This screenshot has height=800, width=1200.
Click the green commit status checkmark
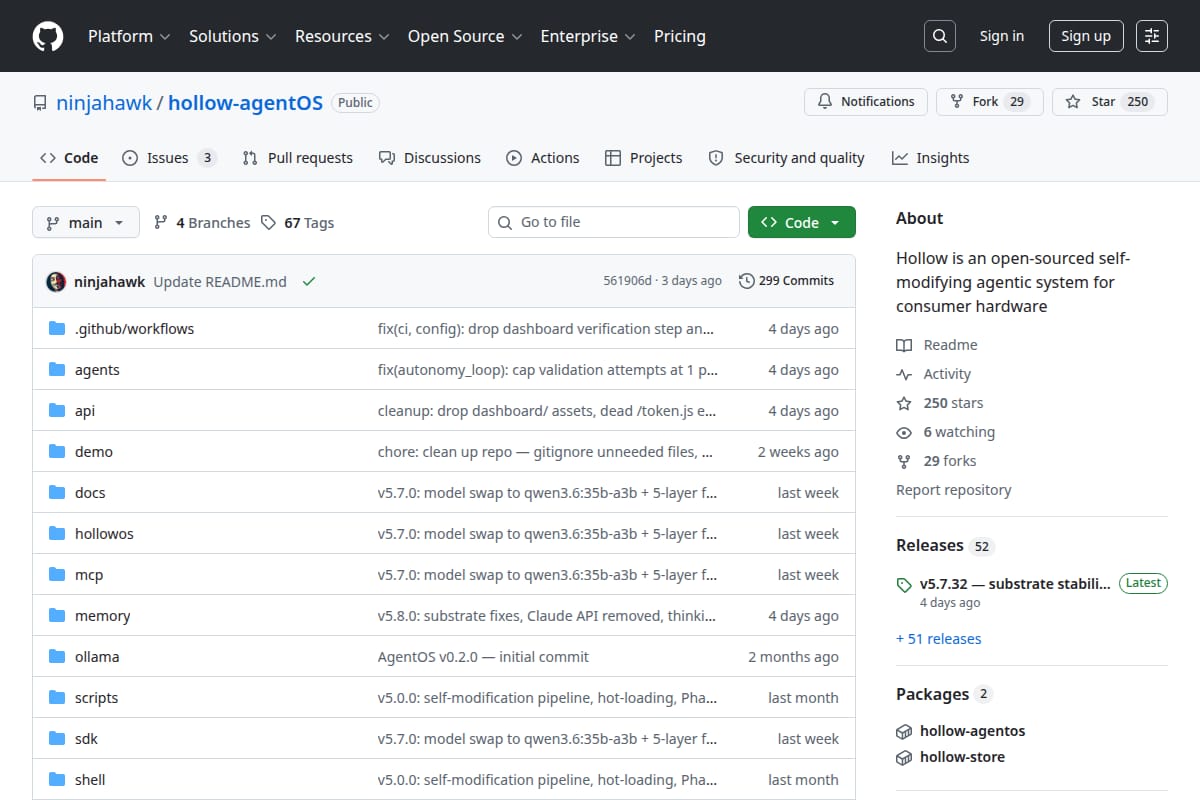[309, 282]
